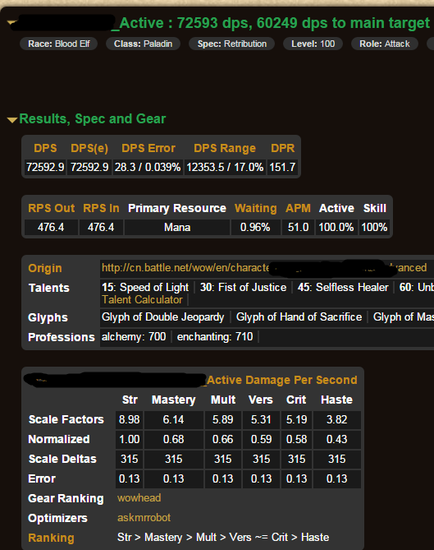Click the Gear Ranking row label
This screenshot has height=550, width=434.
(x=66, y=498)
